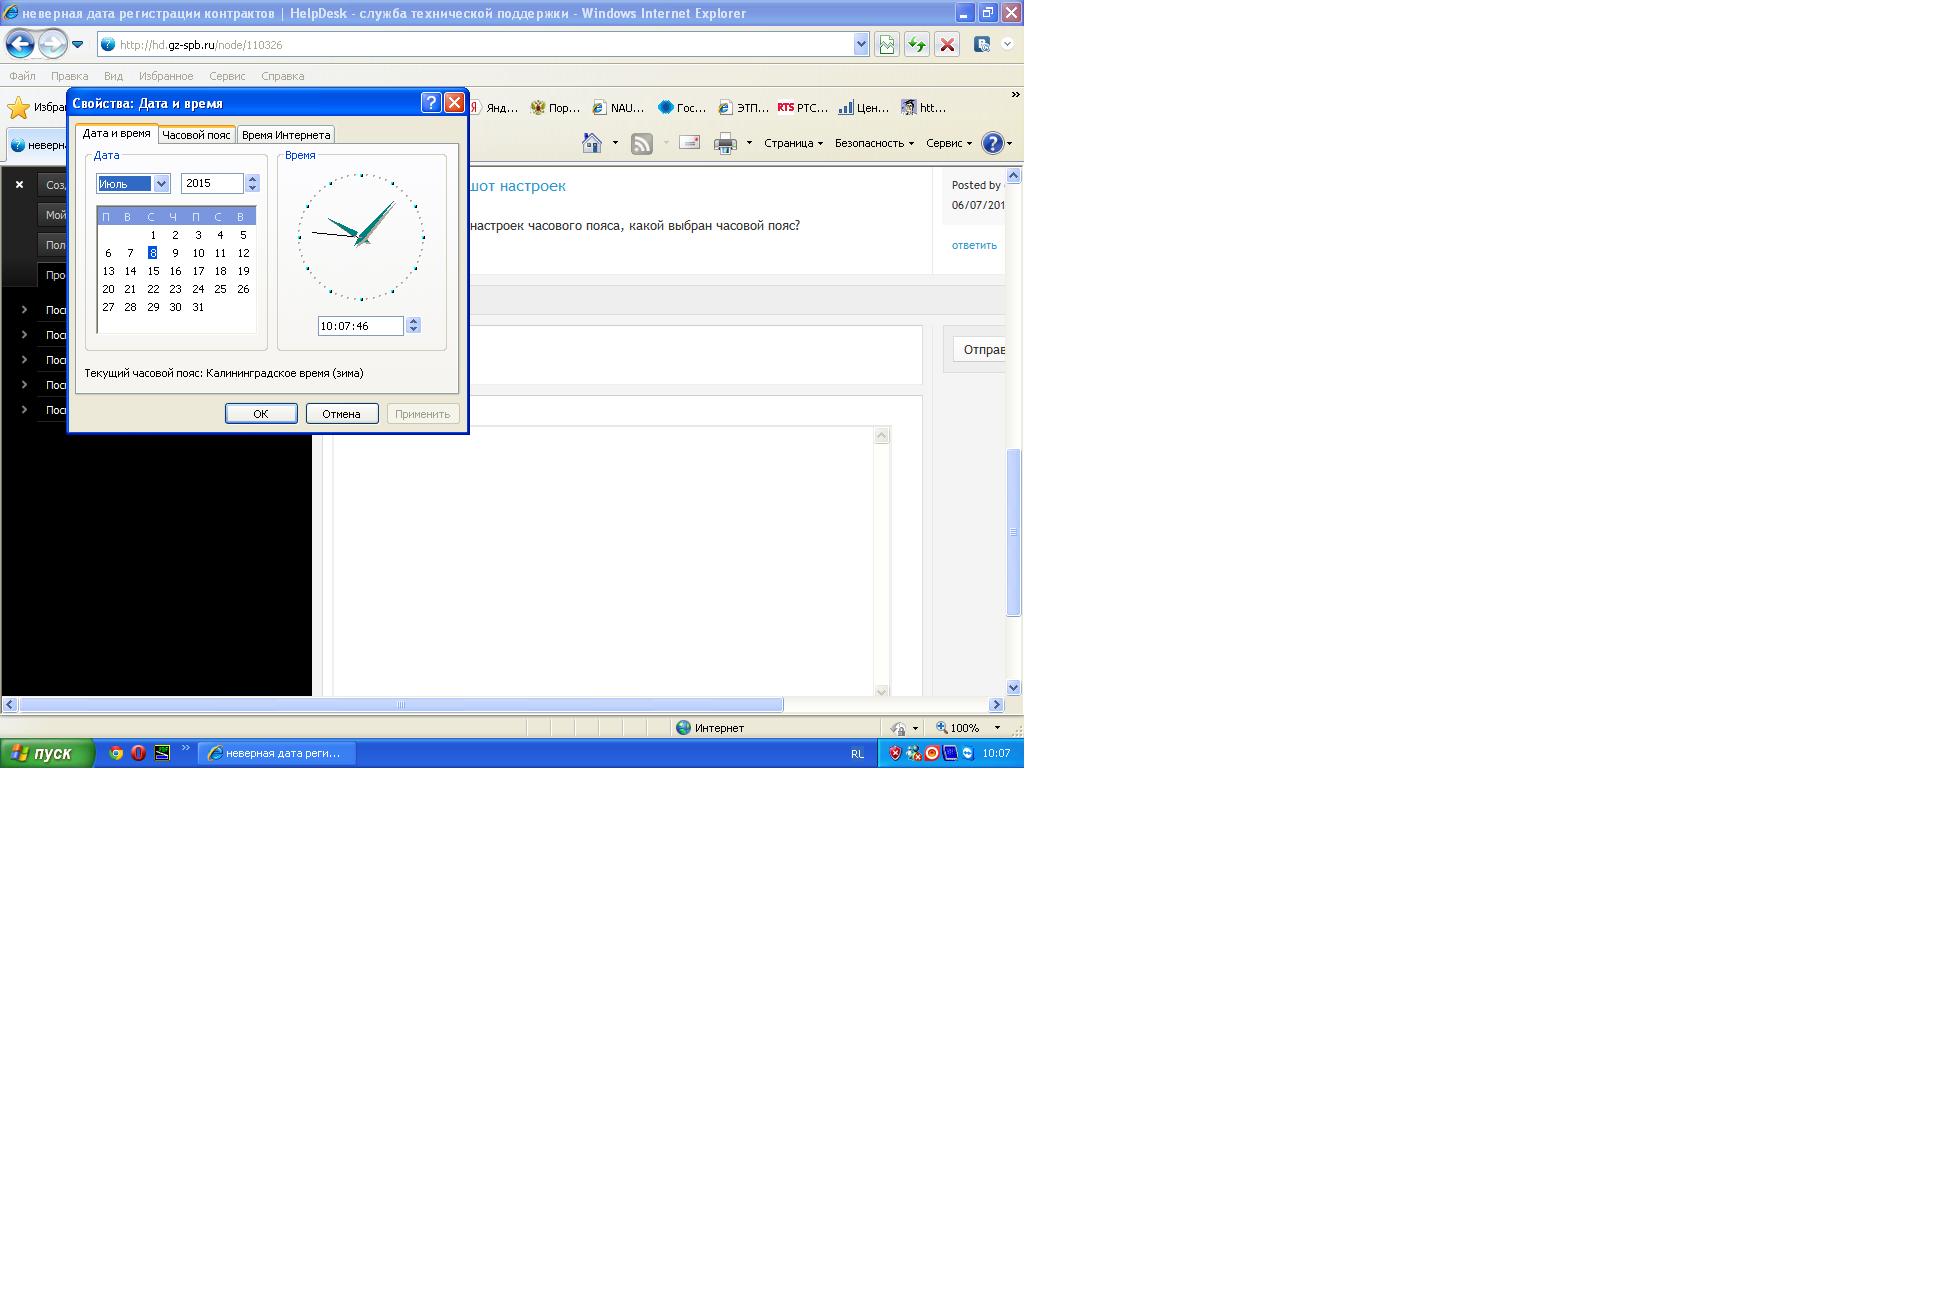Open the Избранное menu

pos(166,76)
